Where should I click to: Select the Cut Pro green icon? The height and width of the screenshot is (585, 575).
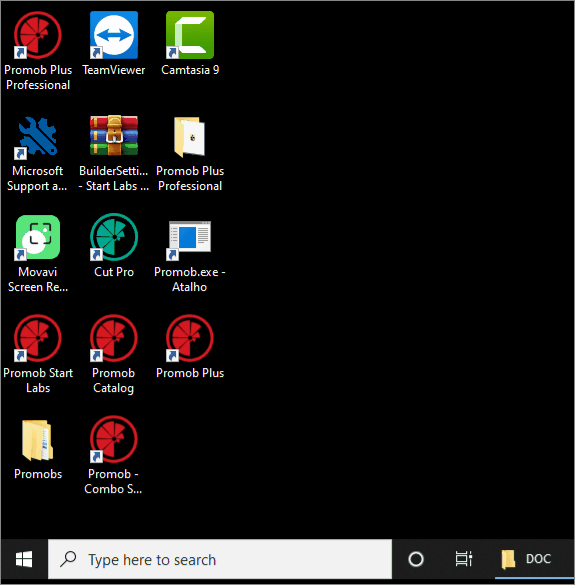pos(114,237)
